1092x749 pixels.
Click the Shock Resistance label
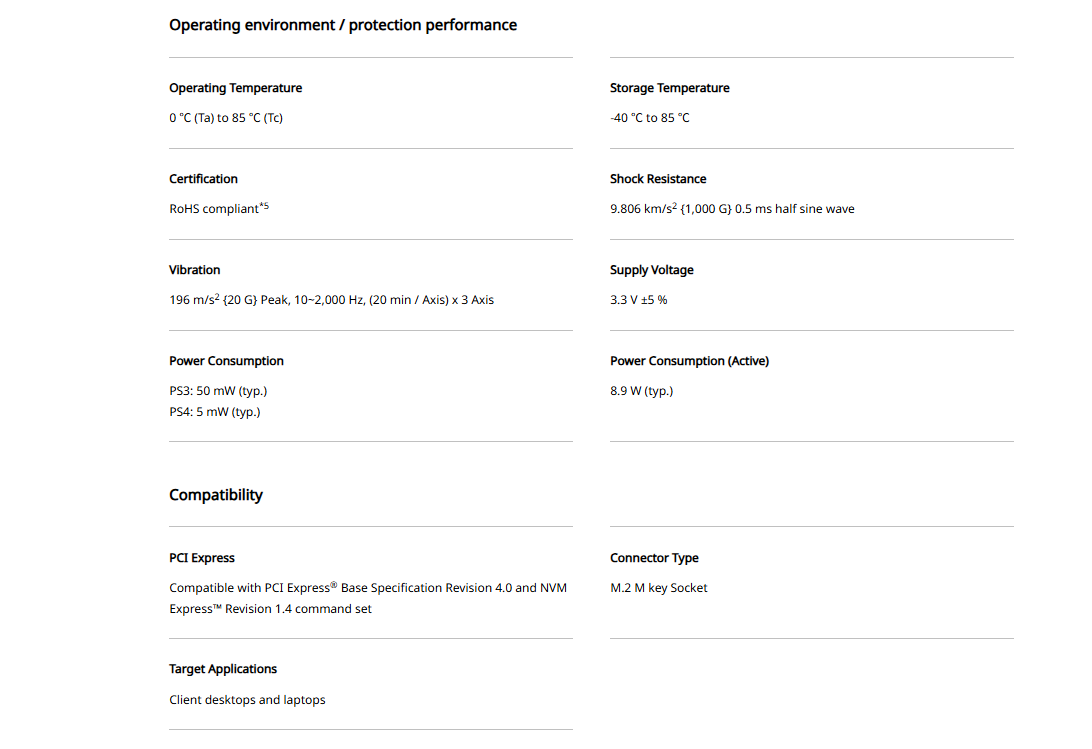click(x=658, y=179)
